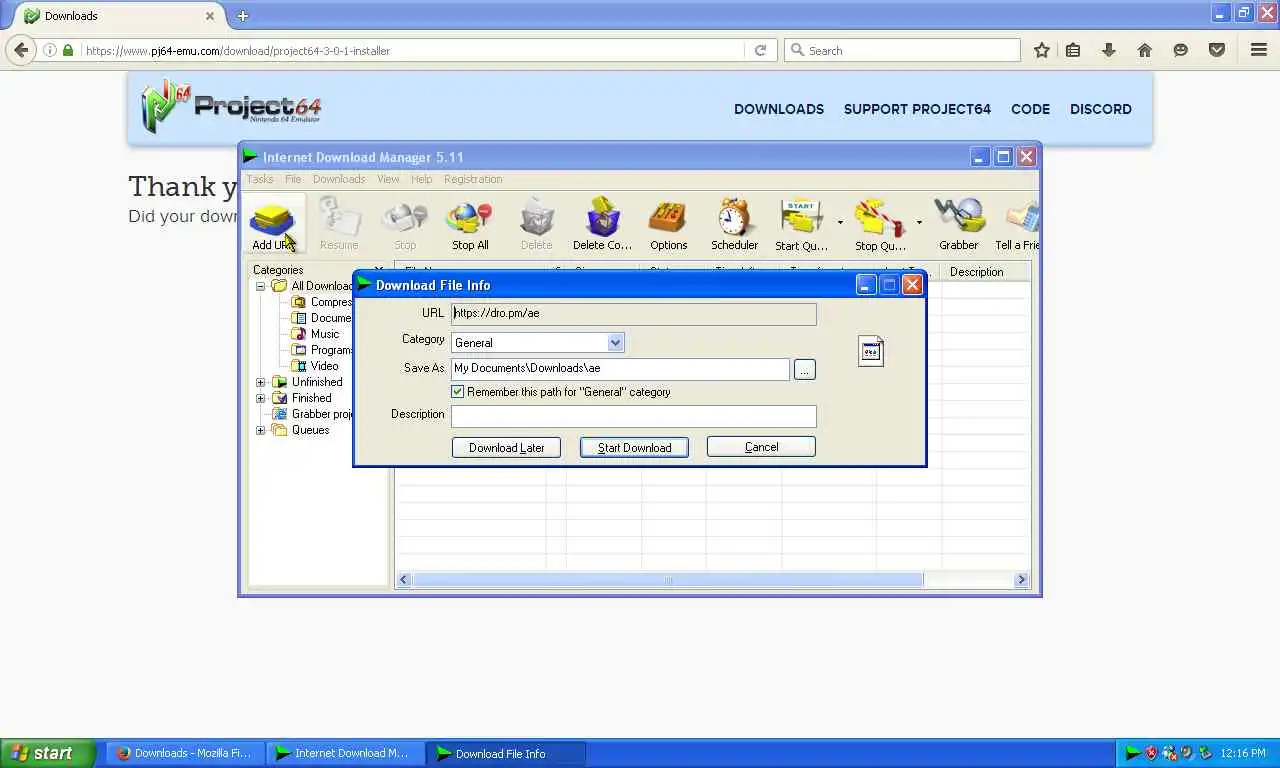This screenshot has height=768, width=1280.
Task: Open Start Queue dropdown arrow
Action: pos(840,223)
